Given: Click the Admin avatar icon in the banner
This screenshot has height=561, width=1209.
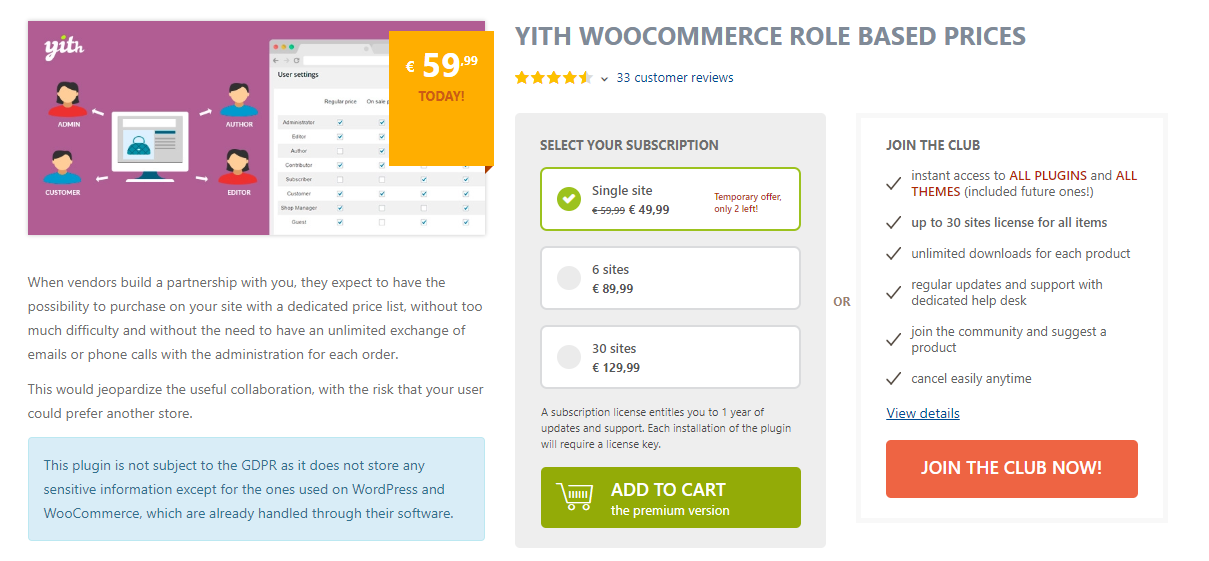Looking at the screenshot, I should click(68, 96).
